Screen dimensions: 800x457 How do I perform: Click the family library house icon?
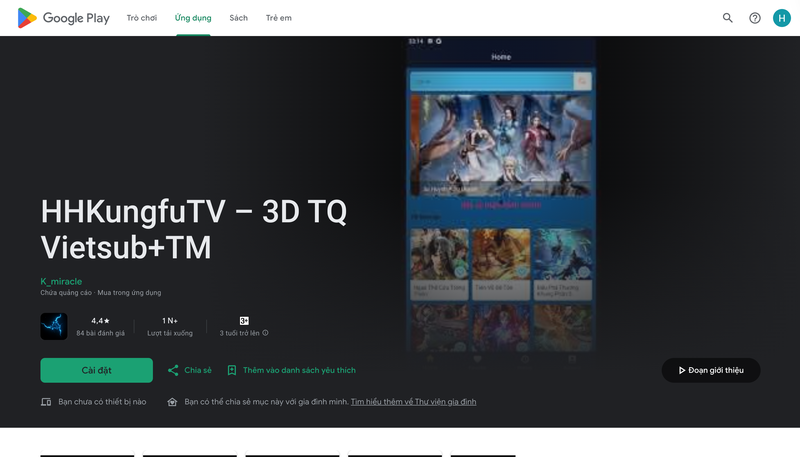pos(172,402)
